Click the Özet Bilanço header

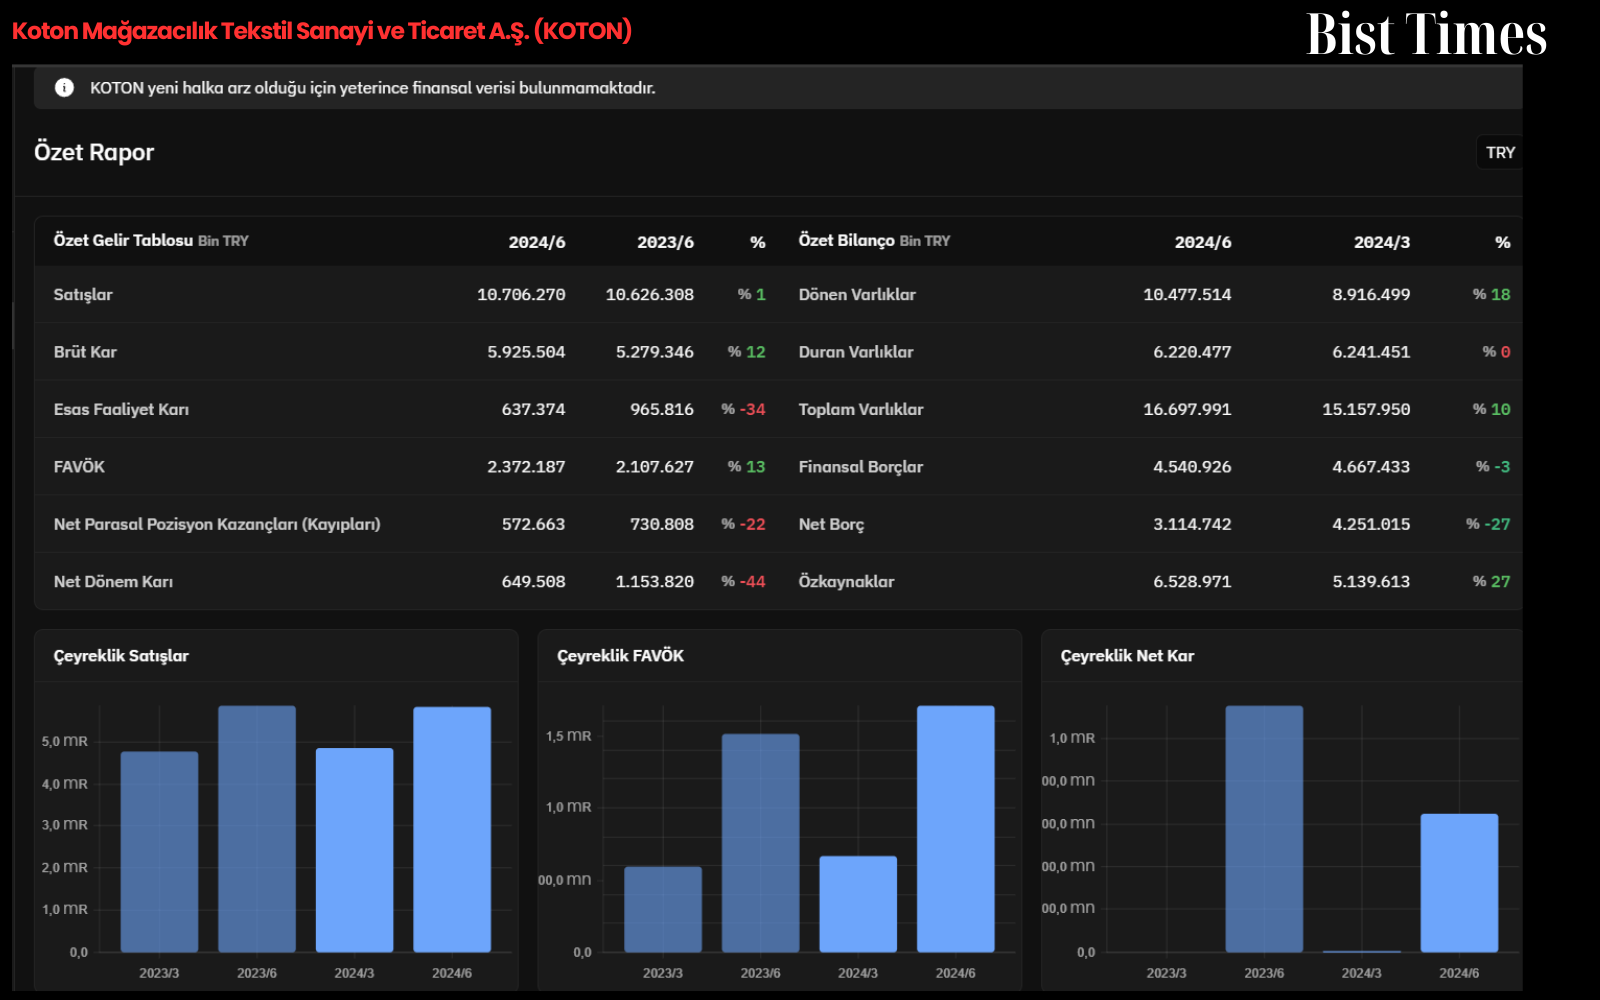[x=846, y=241]
